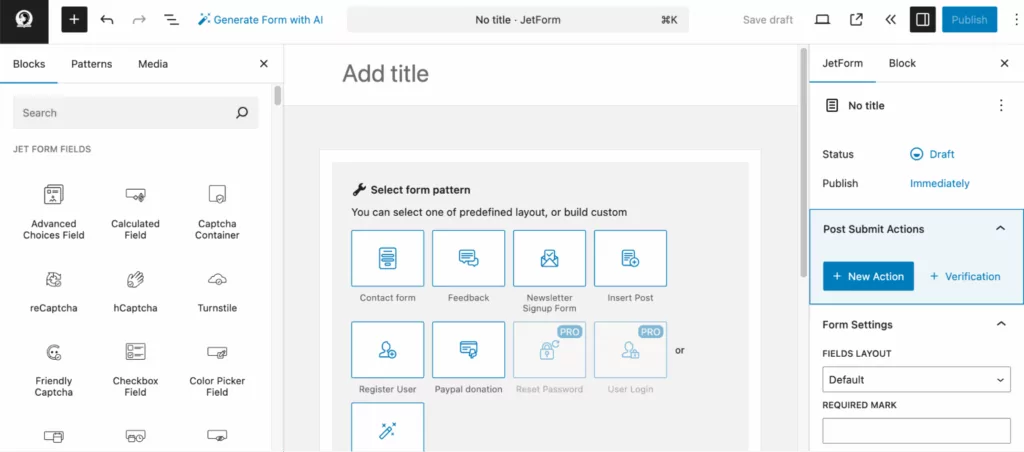
Task: Undo the last change
Action: (107, 20)
